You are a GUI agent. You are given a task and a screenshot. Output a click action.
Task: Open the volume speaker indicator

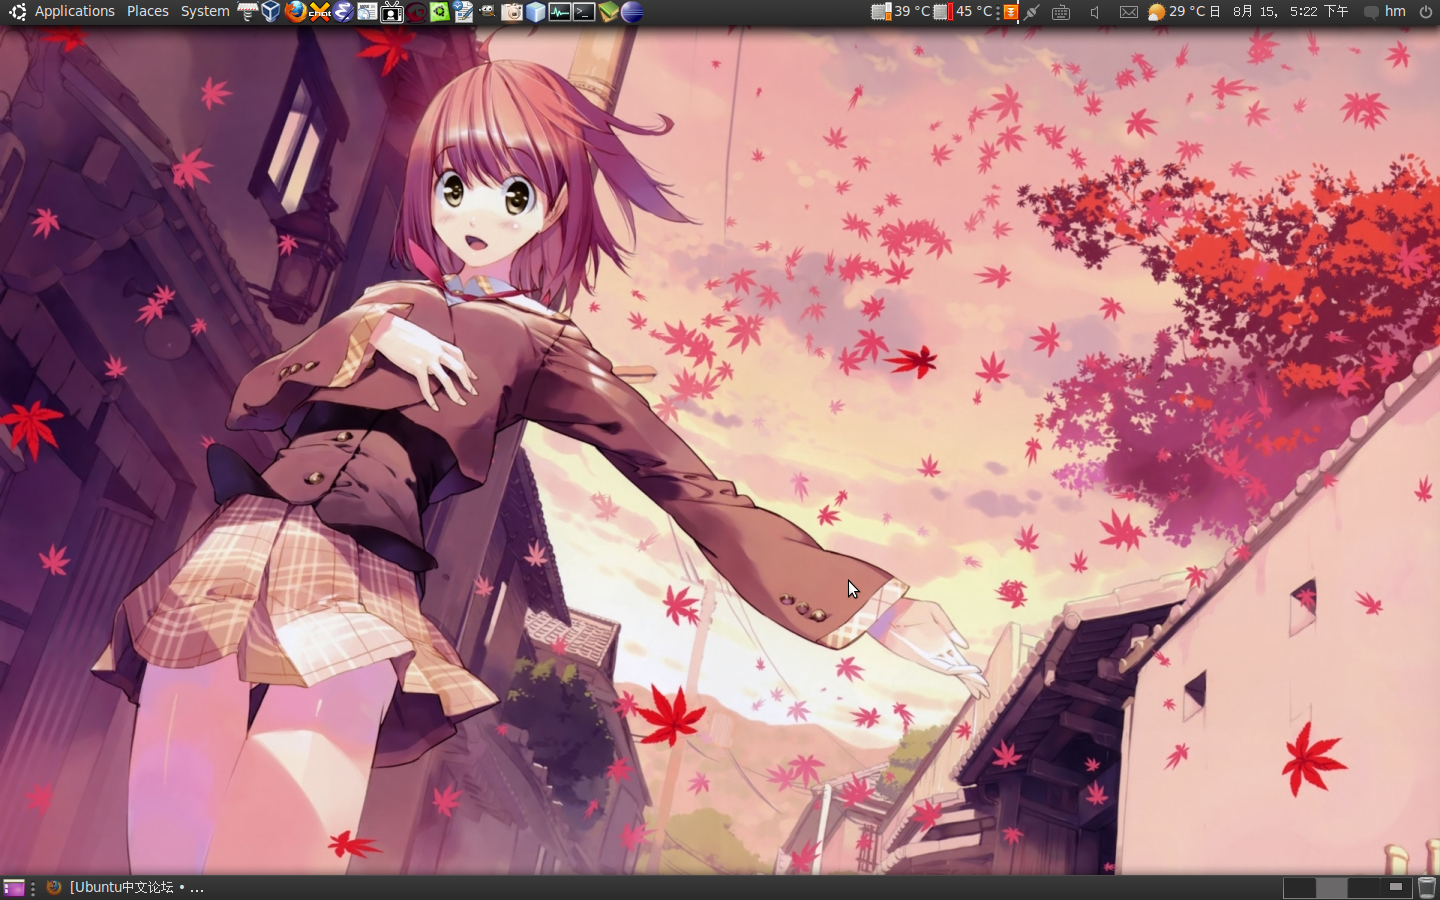pos(1095,12)
